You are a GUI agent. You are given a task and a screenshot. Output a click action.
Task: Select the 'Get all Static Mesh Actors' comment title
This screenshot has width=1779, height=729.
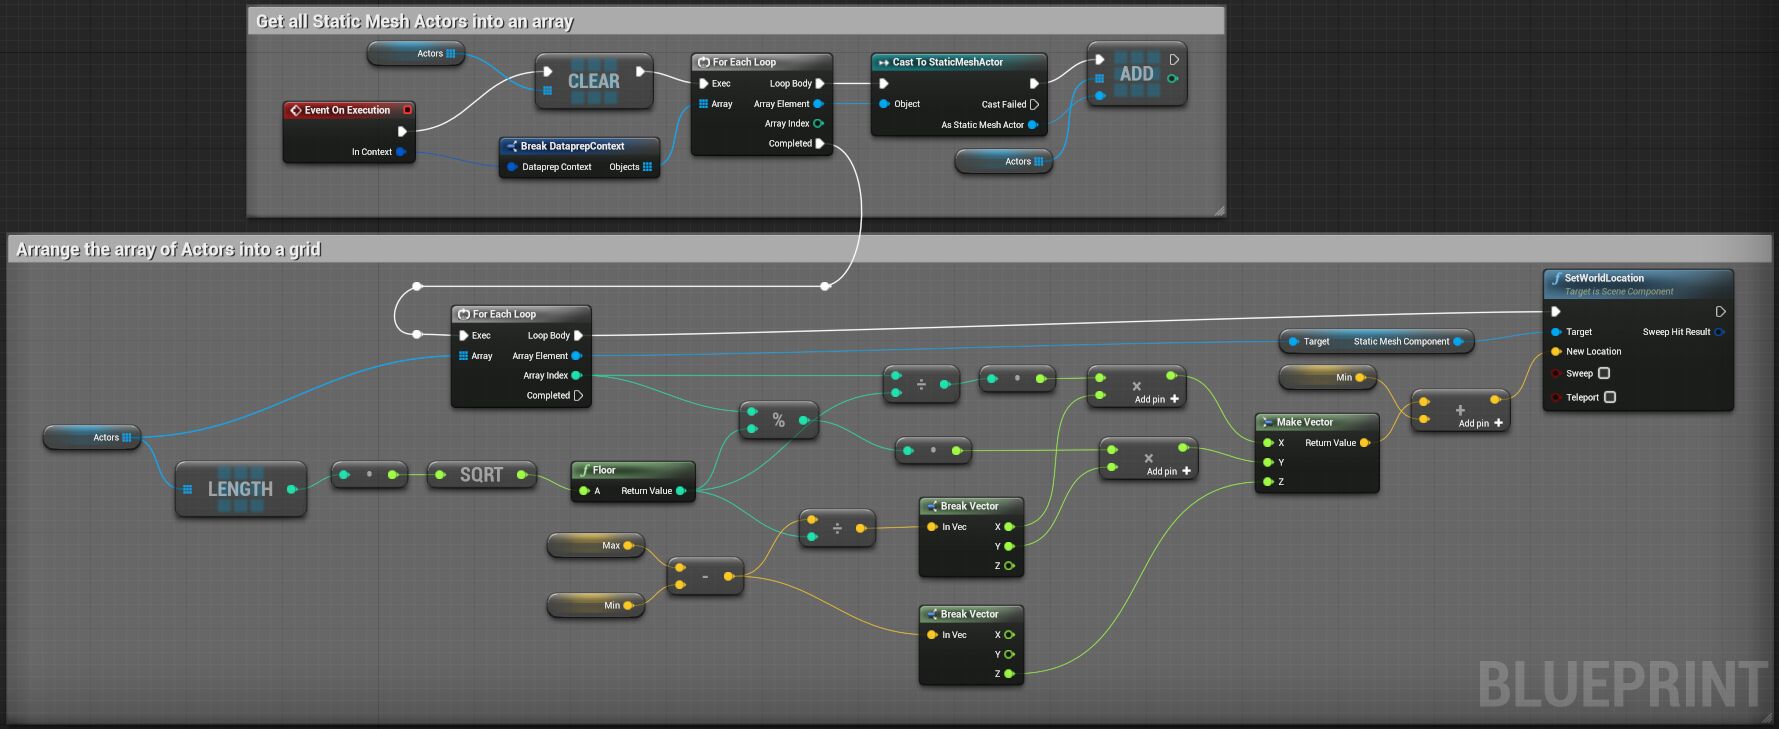(415, 21)
